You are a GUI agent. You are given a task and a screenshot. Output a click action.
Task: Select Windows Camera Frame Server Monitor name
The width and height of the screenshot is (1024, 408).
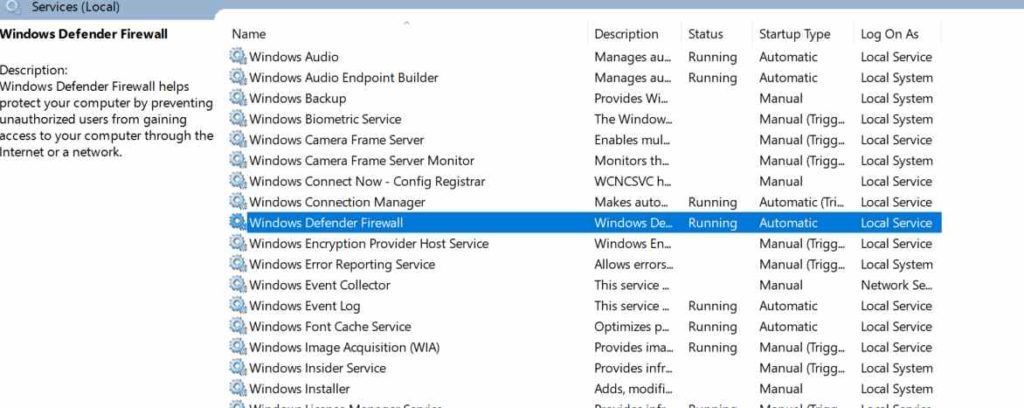[x=362, y=161]
